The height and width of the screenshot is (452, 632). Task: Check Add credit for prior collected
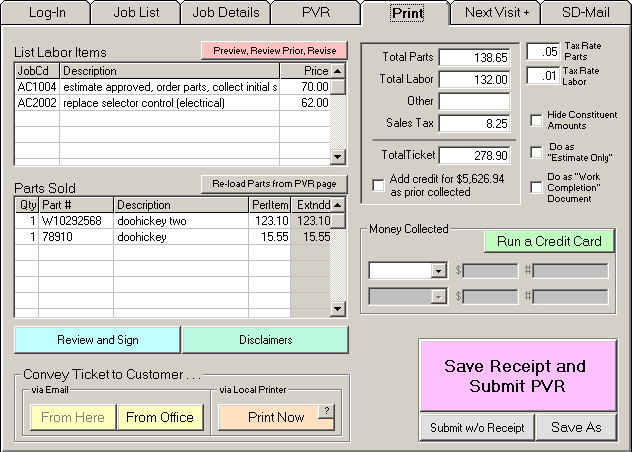tap(378, 184)
